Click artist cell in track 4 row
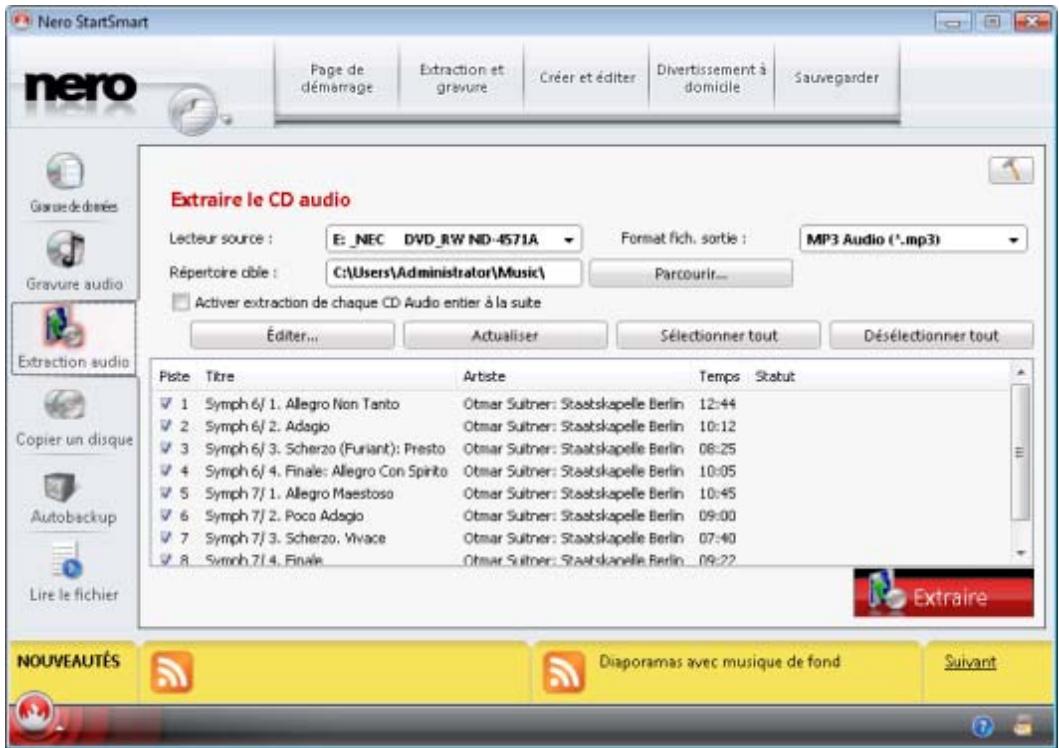The image size is (1059, 748). tap(573, 471)
